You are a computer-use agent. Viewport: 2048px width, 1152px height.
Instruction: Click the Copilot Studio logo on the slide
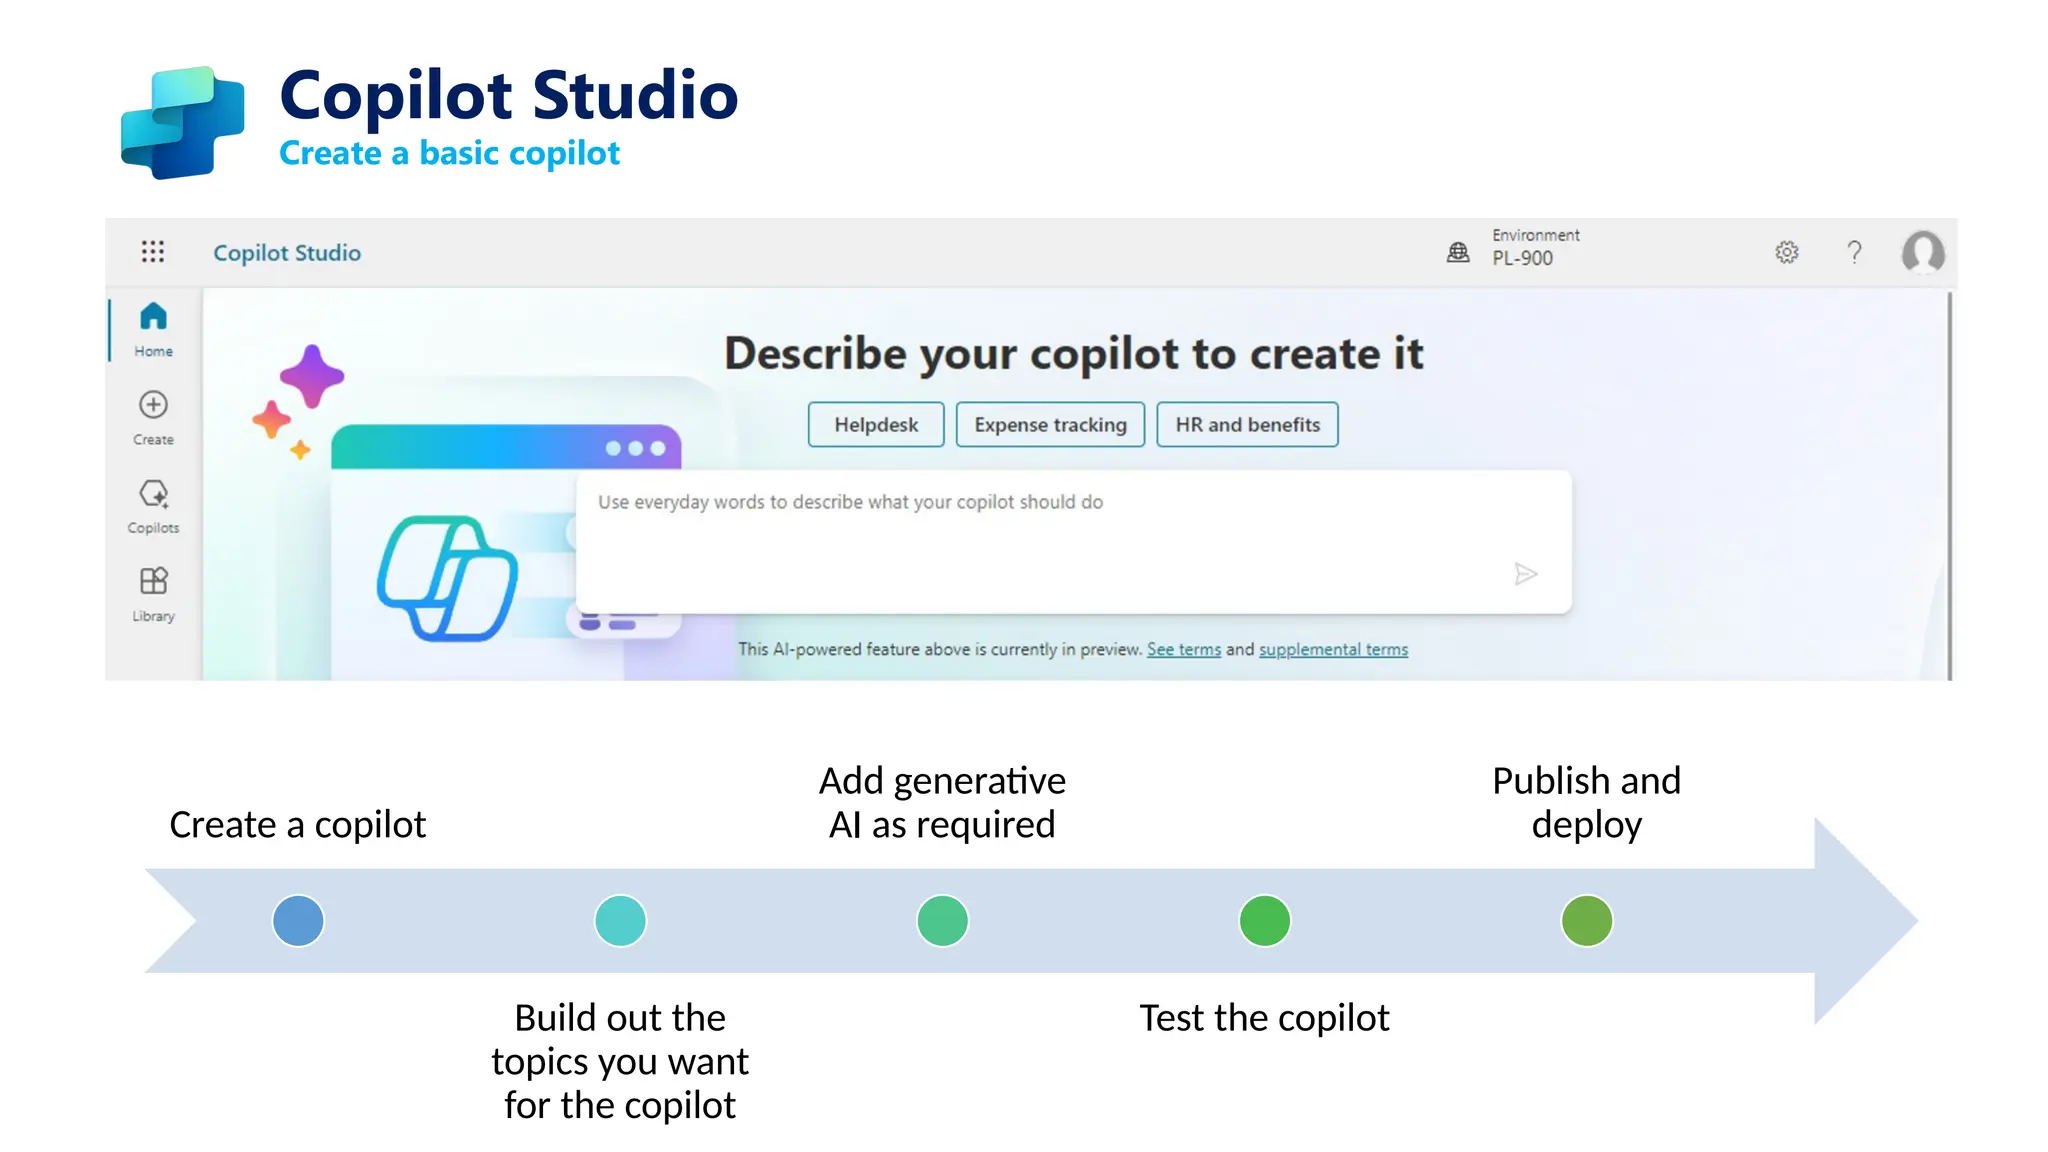[182, 122]
